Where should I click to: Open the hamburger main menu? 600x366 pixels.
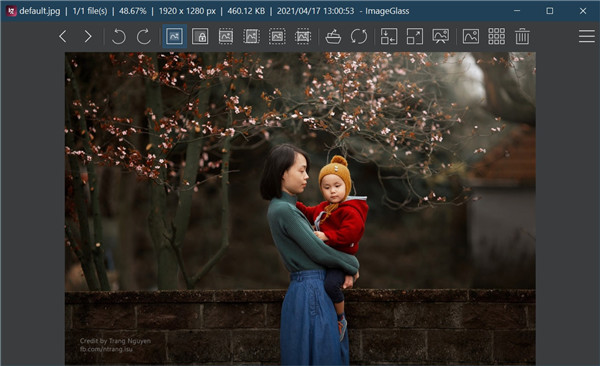[x=587, y=36]
